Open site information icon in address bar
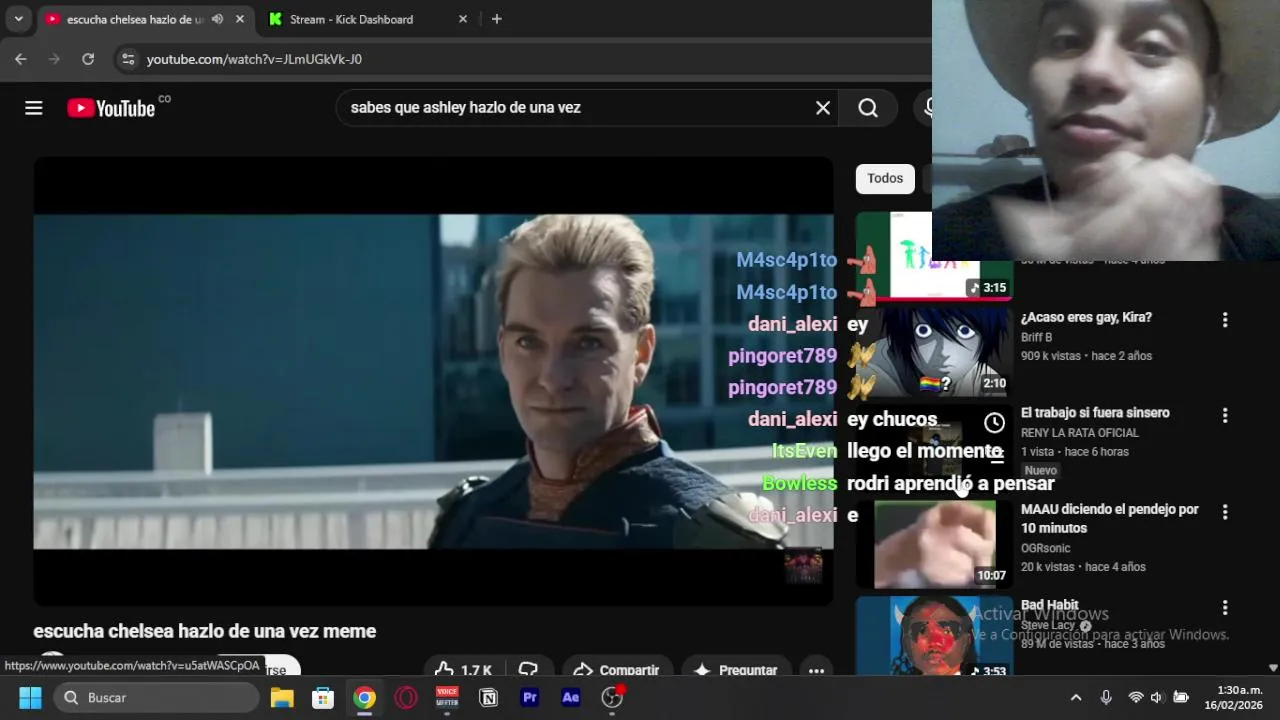Screen dimensions: 1280x720 click(x=128, y=59)
